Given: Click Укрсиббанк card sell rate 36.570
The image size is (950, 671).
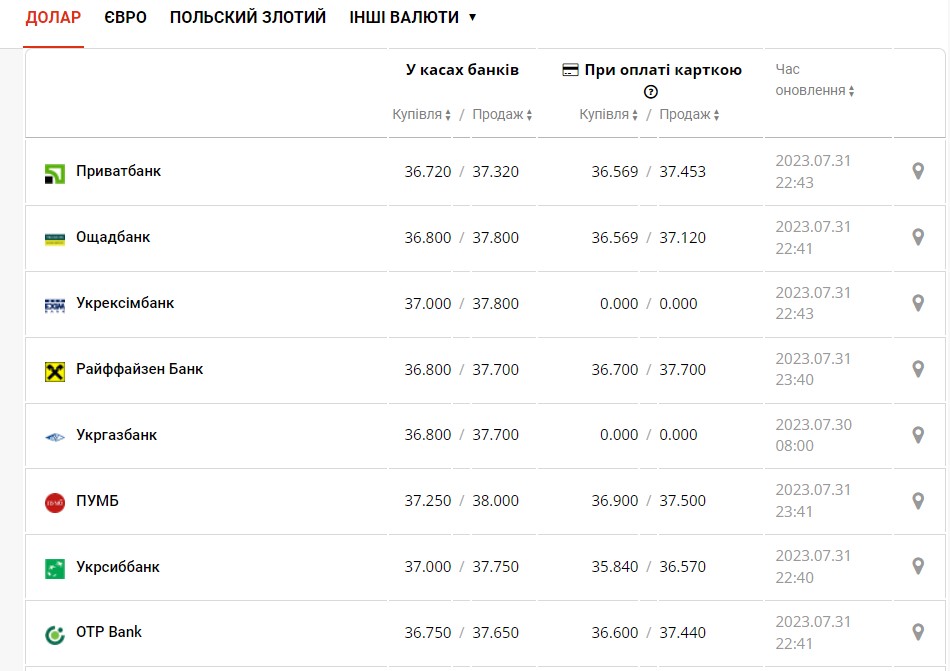Looking at the screenshot, I should [682, 567].
